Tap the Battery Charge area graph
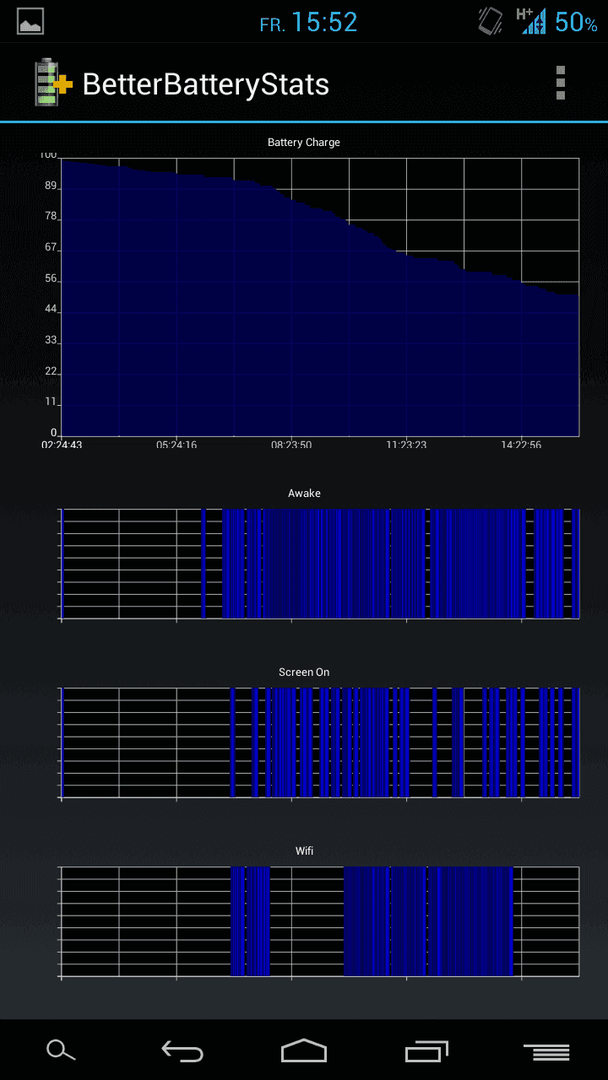 pyautogui.click(x=320, y=297)
